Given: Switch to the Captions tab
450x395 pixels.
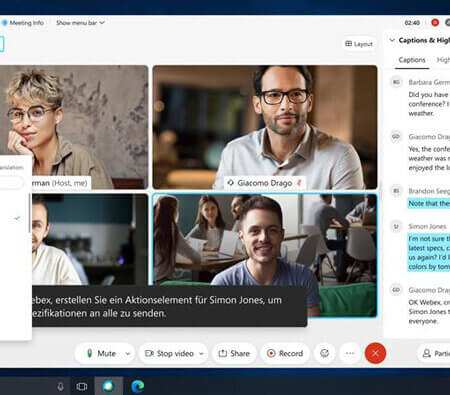Looking at the screenshot, I should 412,60.
